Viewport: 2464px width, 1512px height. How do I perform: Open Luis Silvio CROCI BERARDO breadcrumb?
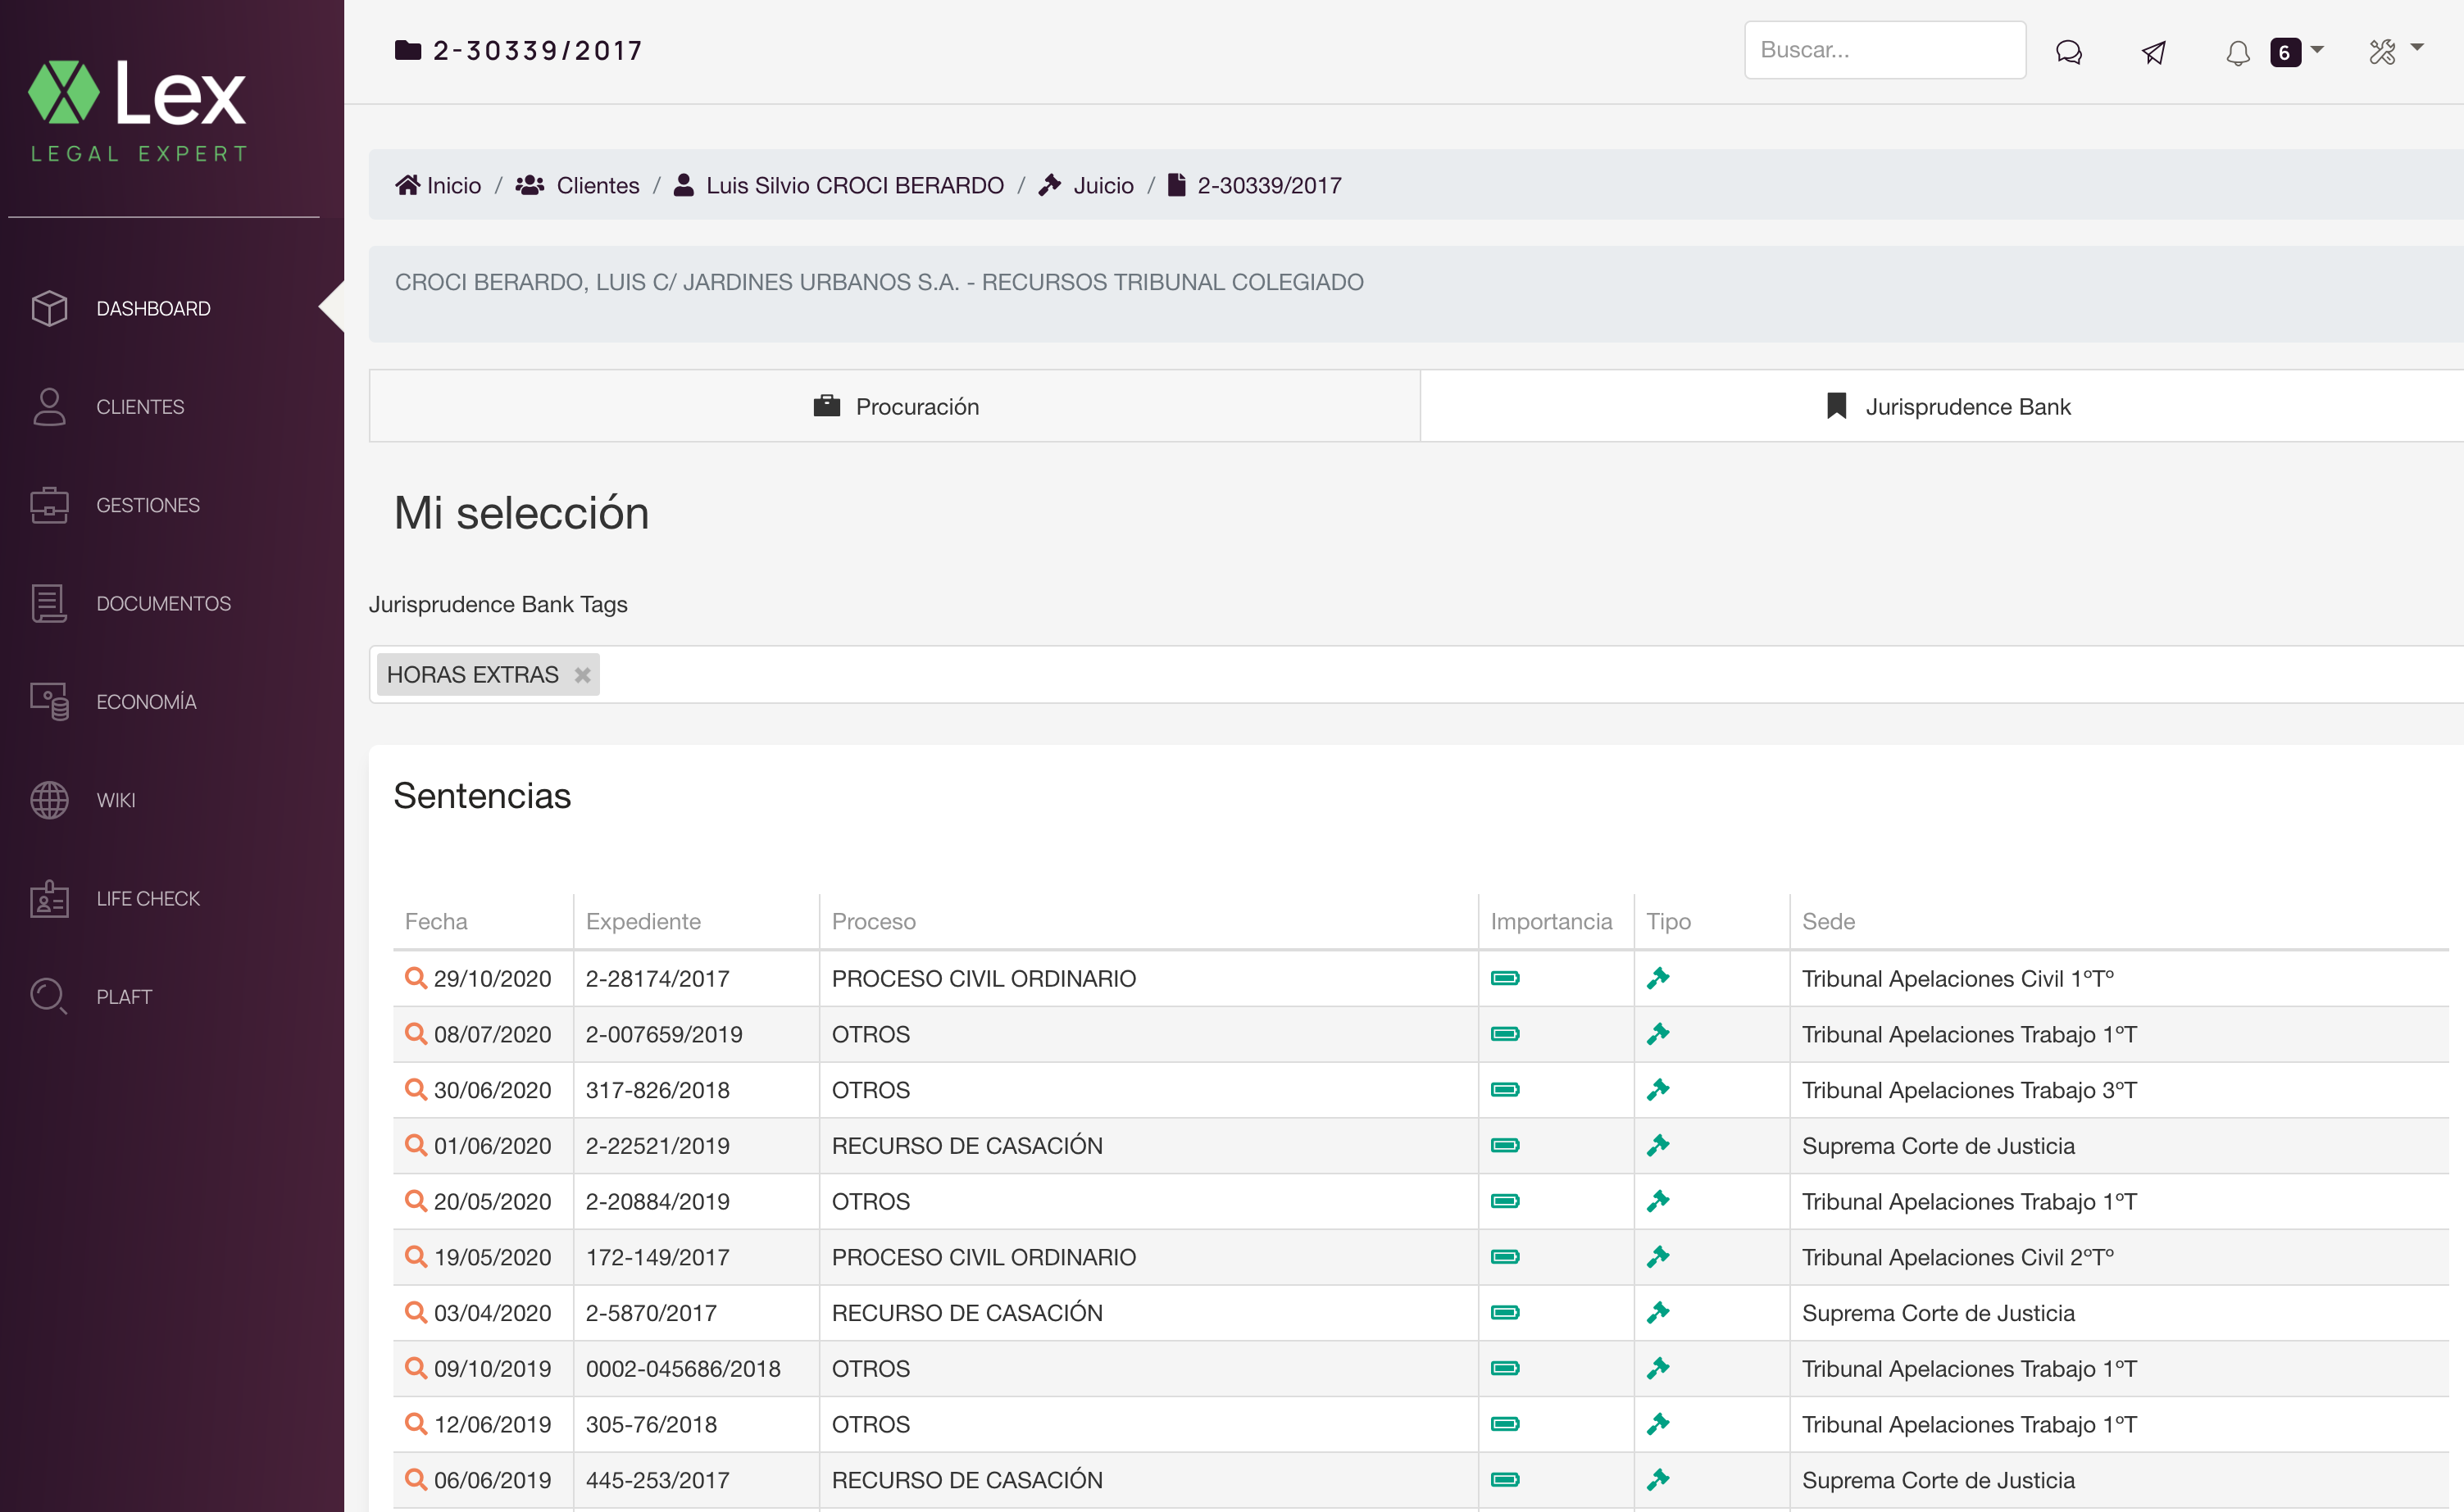838,185
